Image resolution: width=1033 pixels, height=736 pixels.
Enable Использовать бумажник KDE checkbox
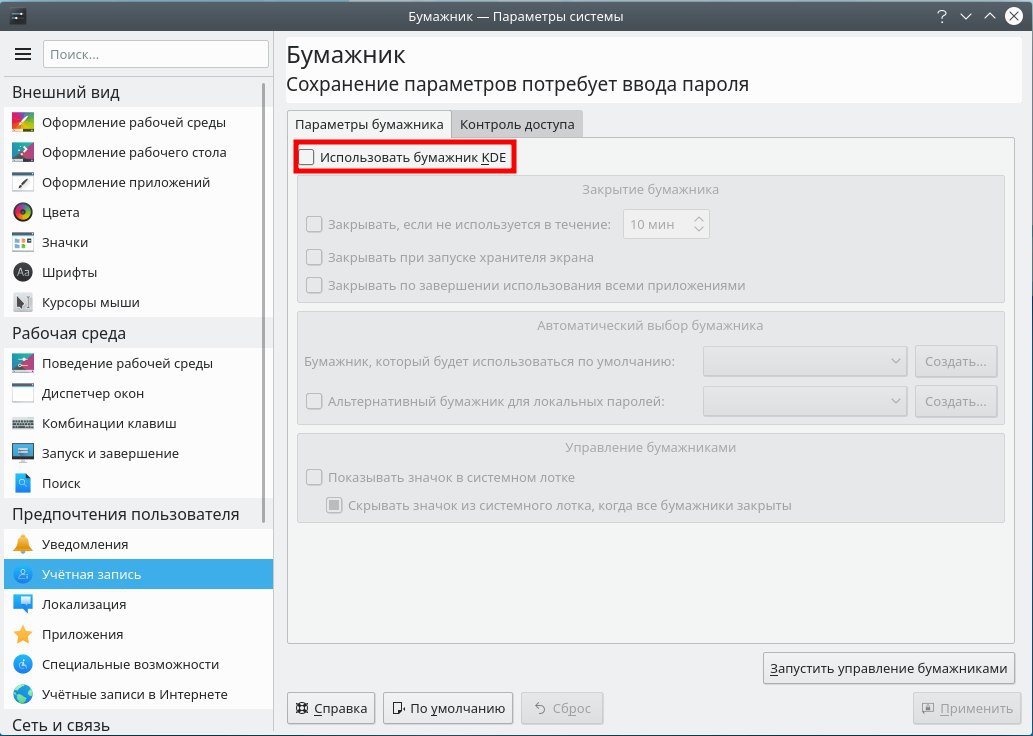[306, 157]
